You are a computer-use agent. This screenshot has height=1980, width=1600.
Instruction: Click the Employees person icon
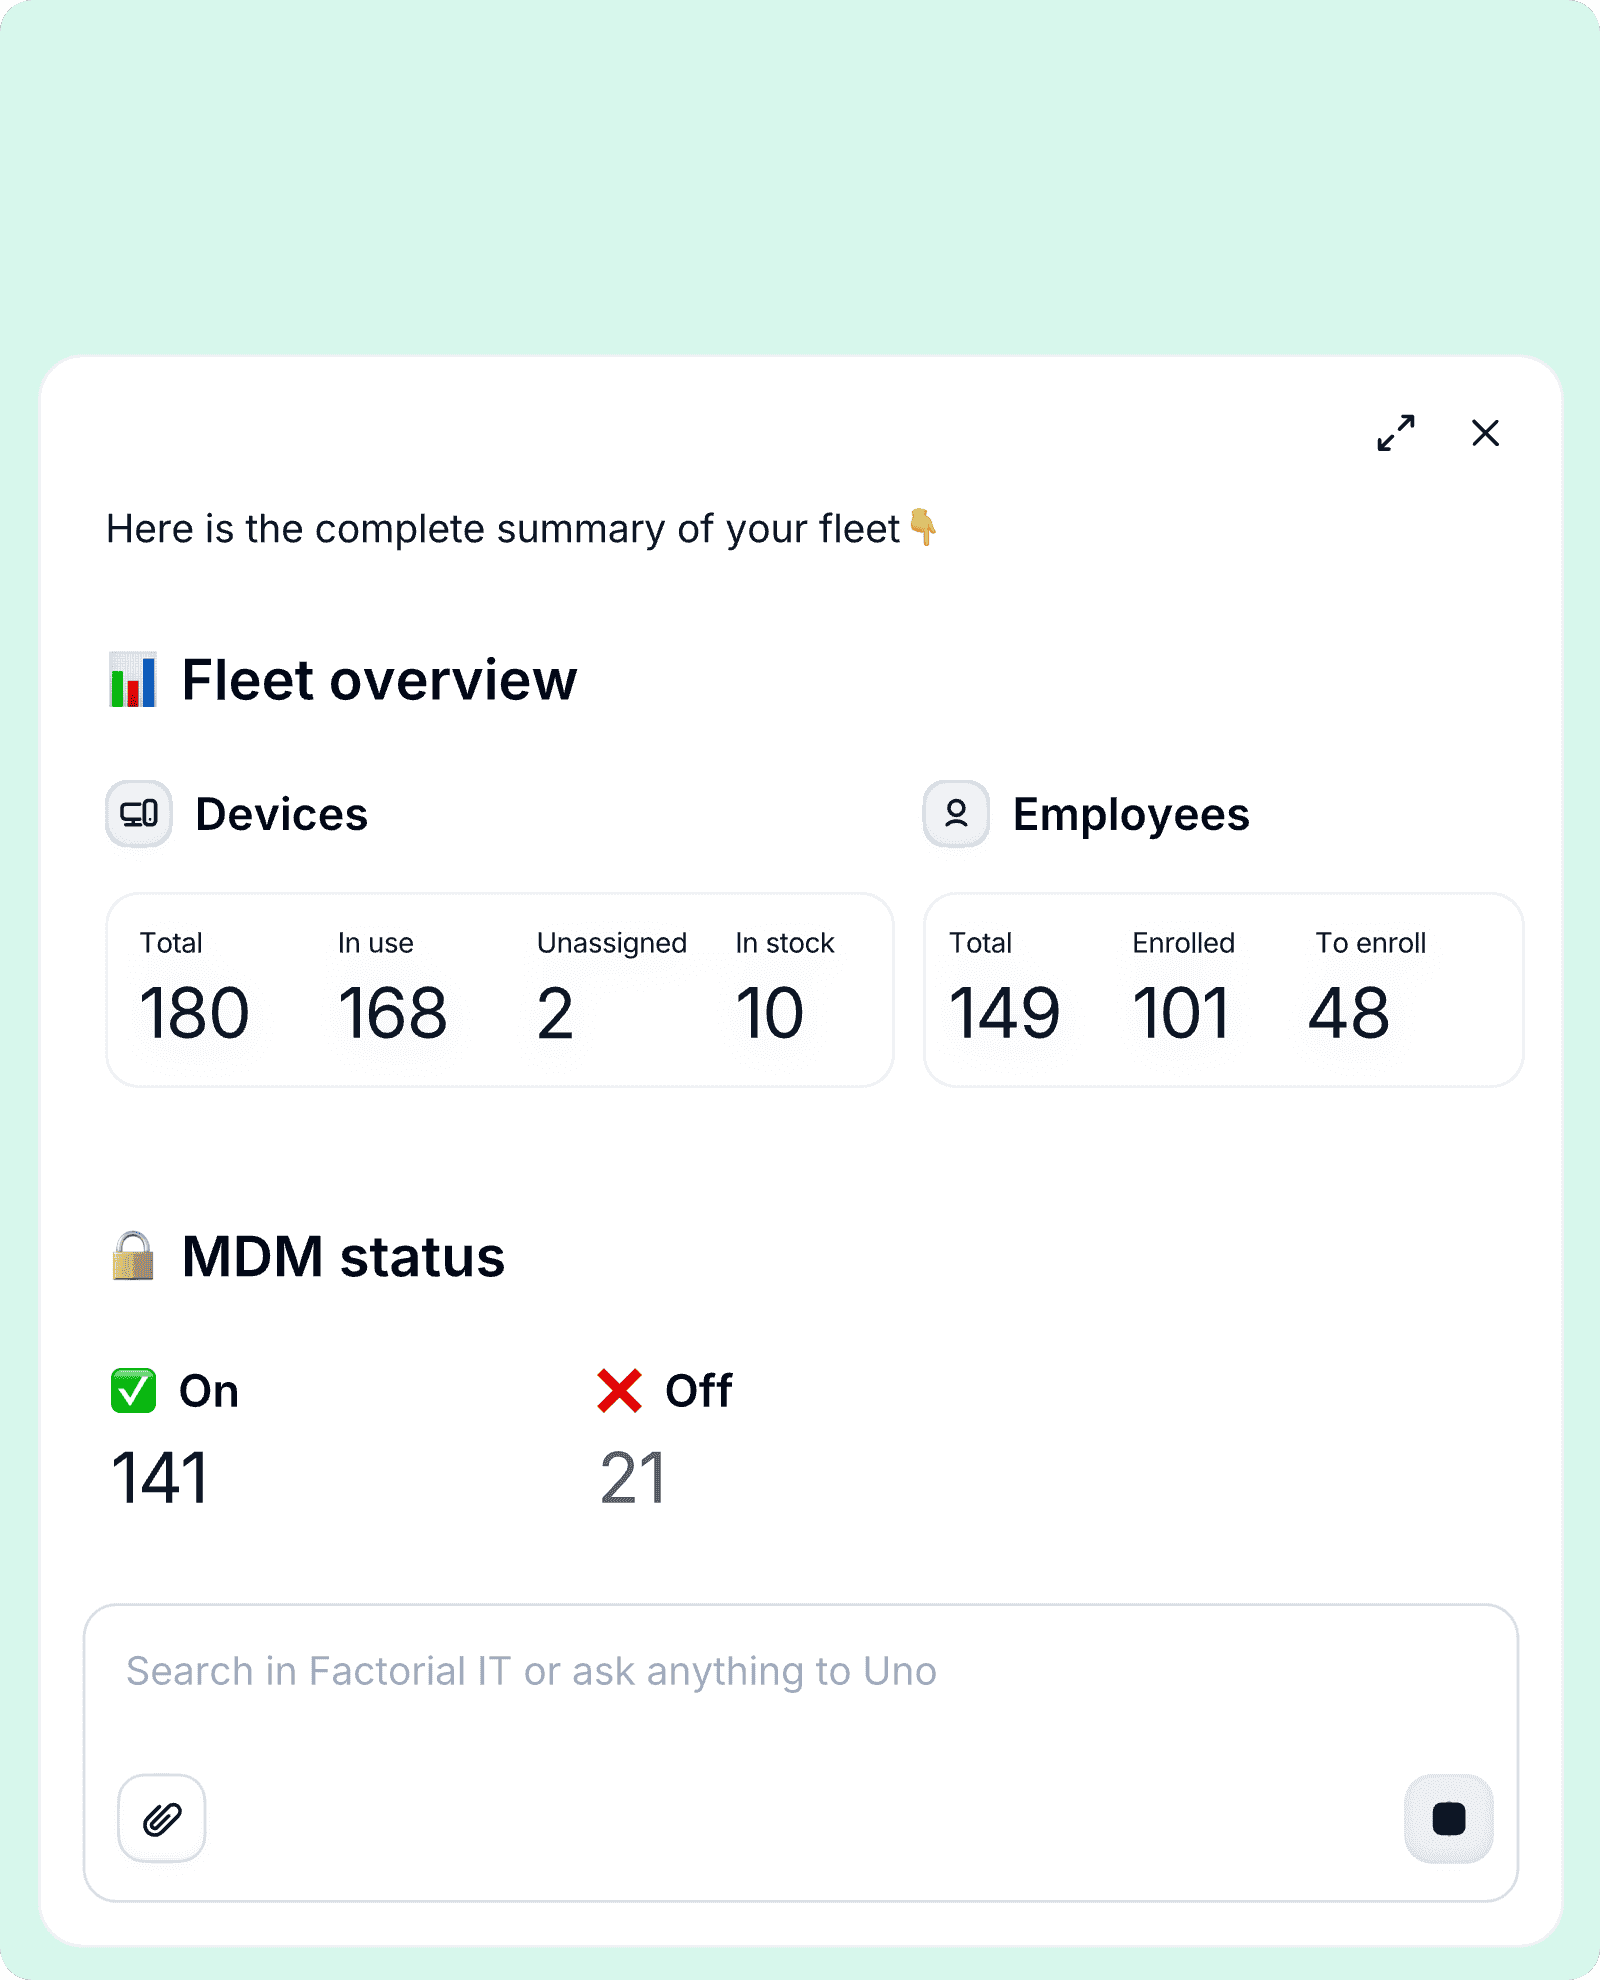pyautogui.click(x=956, y=814)
